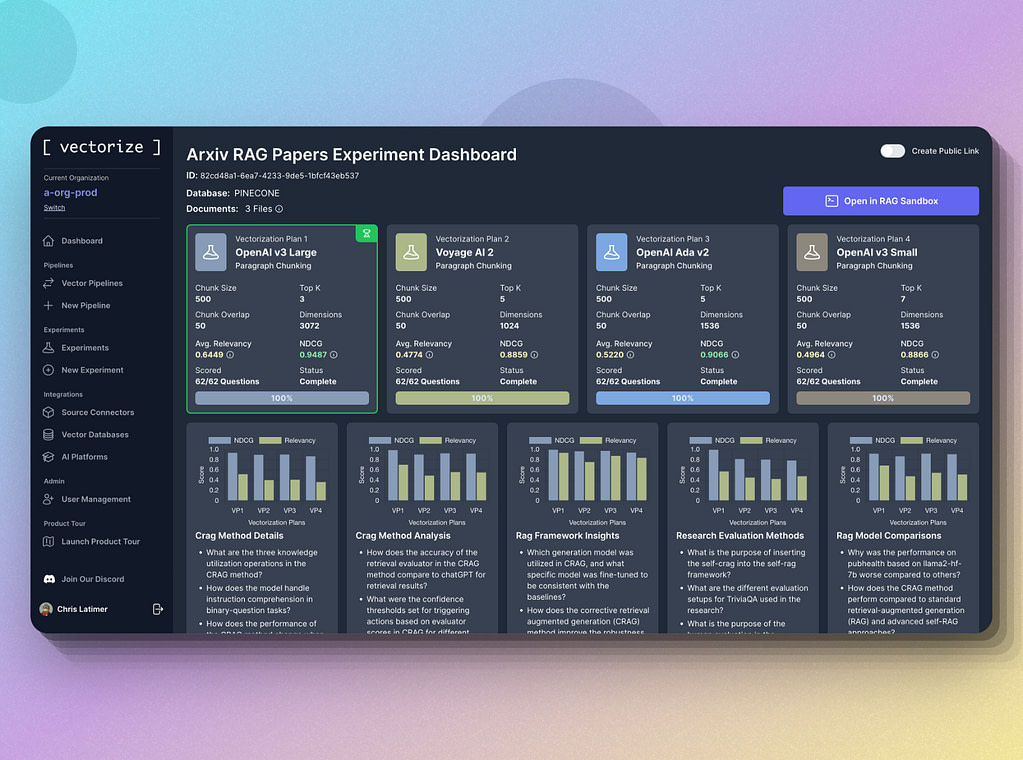Select the OpenAI Ada v2 vectorization plan card
The height and width of the screenshot is (760, 1023).
point(682,319)
